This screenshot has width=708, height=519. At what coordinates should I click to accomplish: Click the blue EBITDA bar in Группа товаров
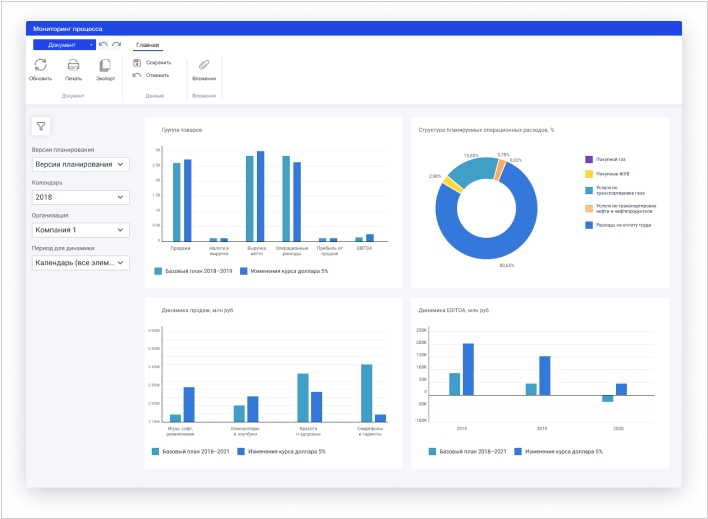pos(370,238)
